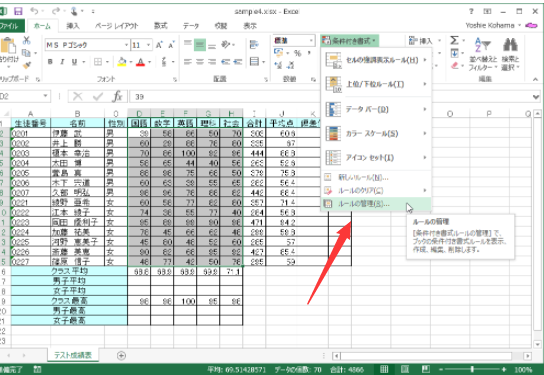The width and height of the screenshot is (544, 375).
Task: Click the percent style icon
Action: point(297,53)
